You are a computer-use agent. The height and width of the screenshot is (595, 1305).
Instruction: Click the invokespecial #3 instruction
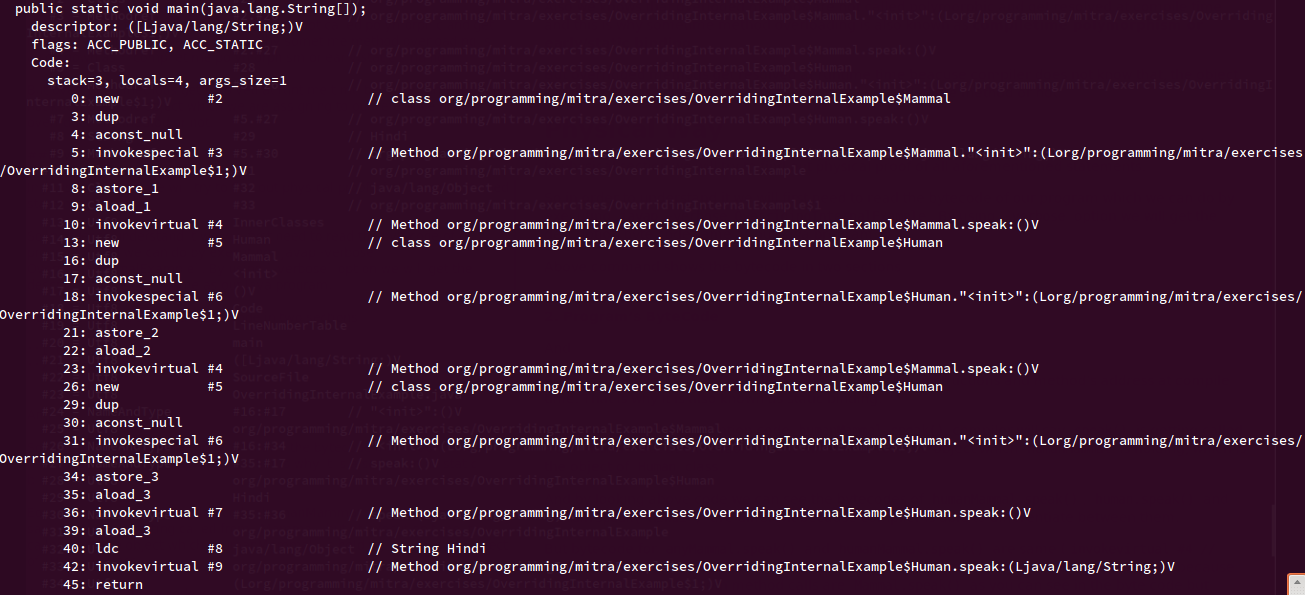(x=159, y=153)
